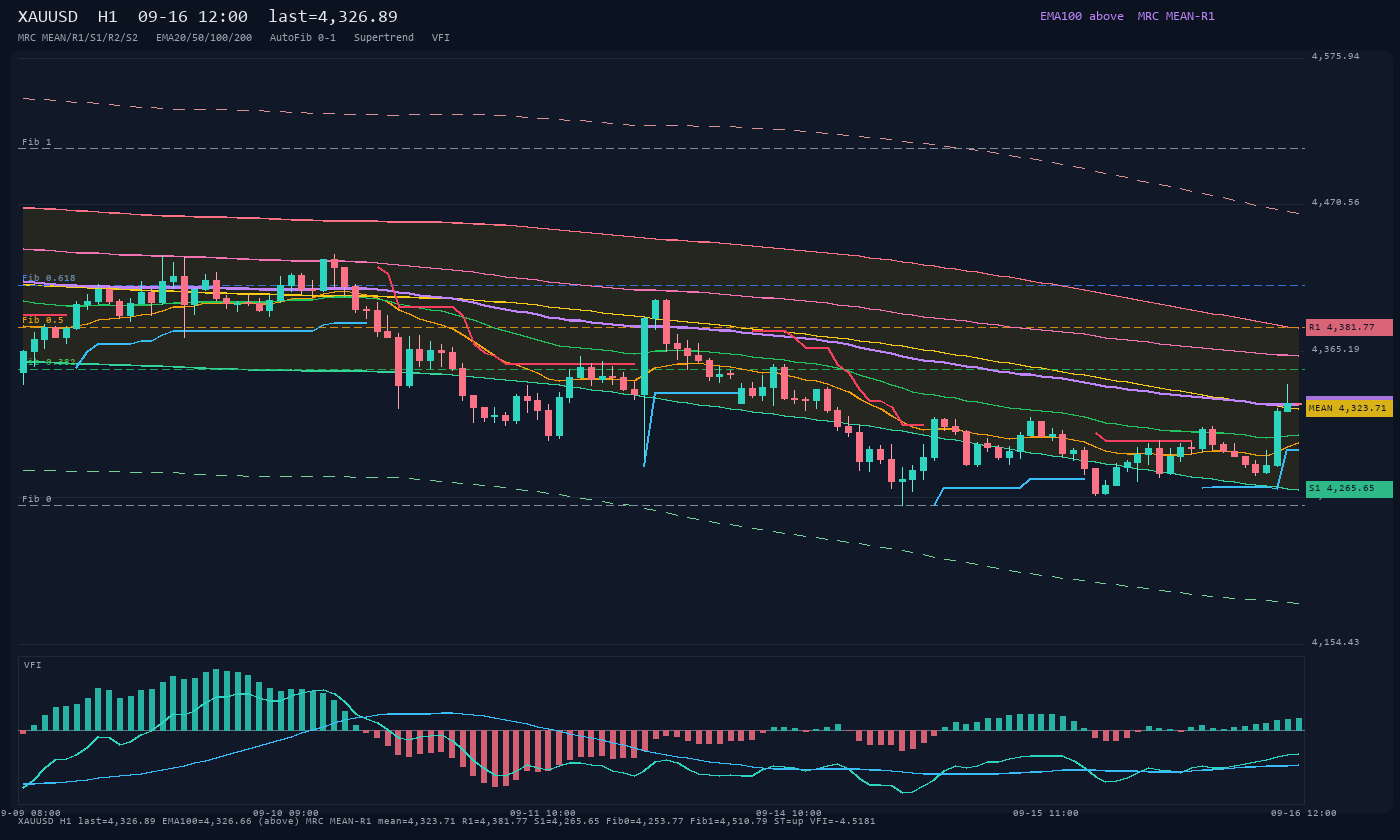
Task: Click the Fib 0 level label
Action: [37, 499]
